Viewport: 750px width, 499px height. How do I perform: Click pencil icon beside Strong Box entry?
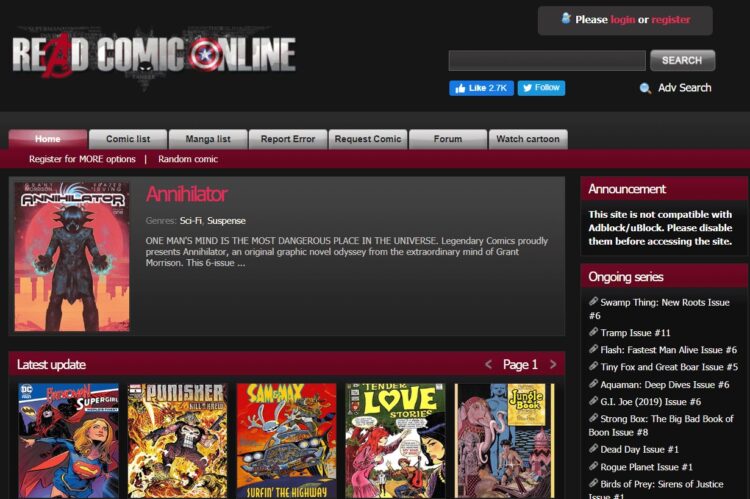[593, 418]
